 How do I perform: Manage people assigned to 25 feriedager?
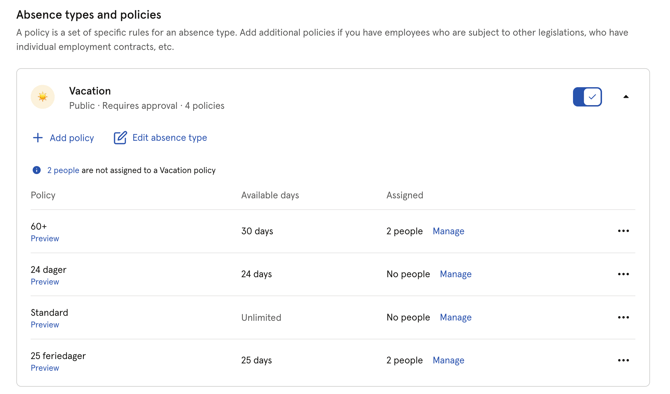(x=448, y=361)
